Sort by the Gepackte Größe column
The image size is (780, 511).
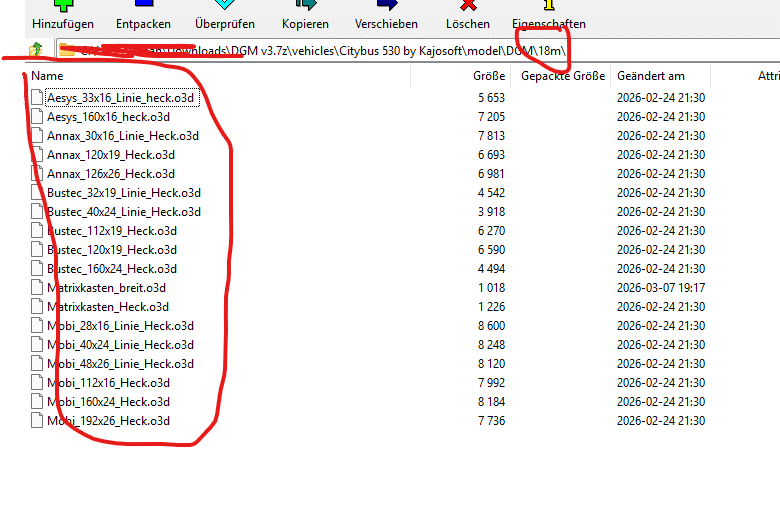pyautogui.click(x=563, y=76)
